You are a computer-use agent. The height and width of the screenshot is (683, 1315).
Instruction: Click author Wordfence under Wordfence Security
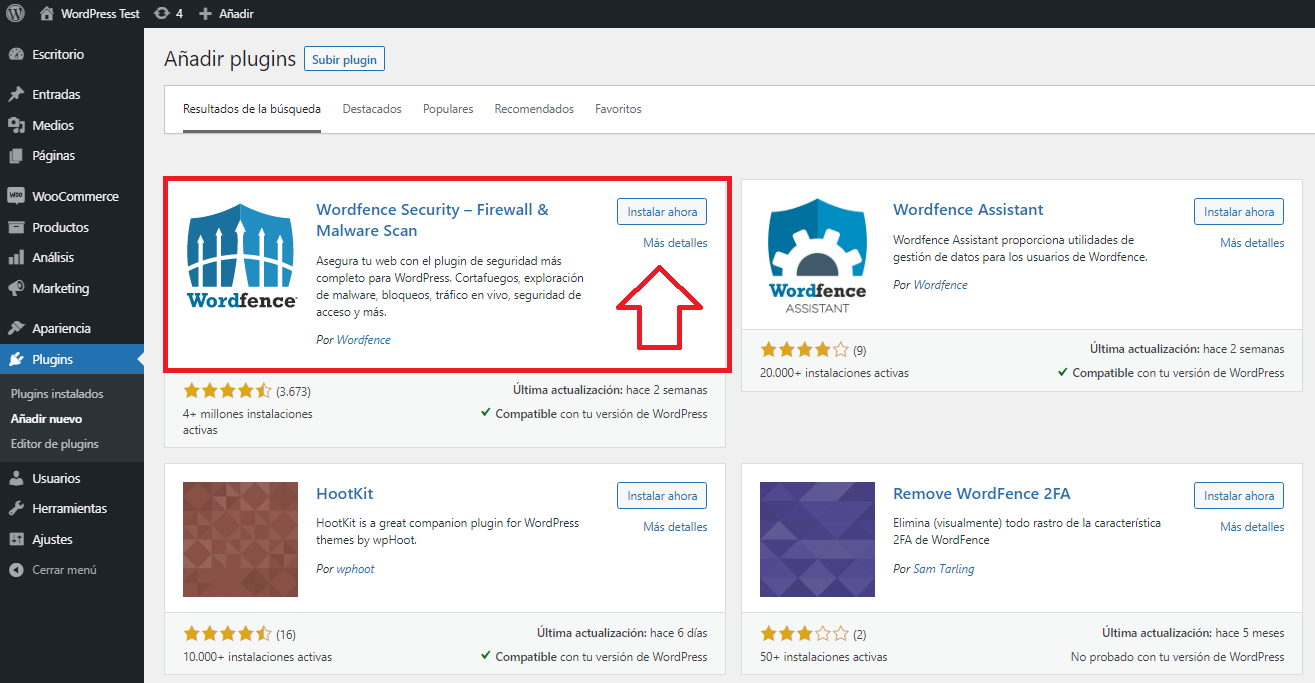pyautogui.click(x=363, y=340)
